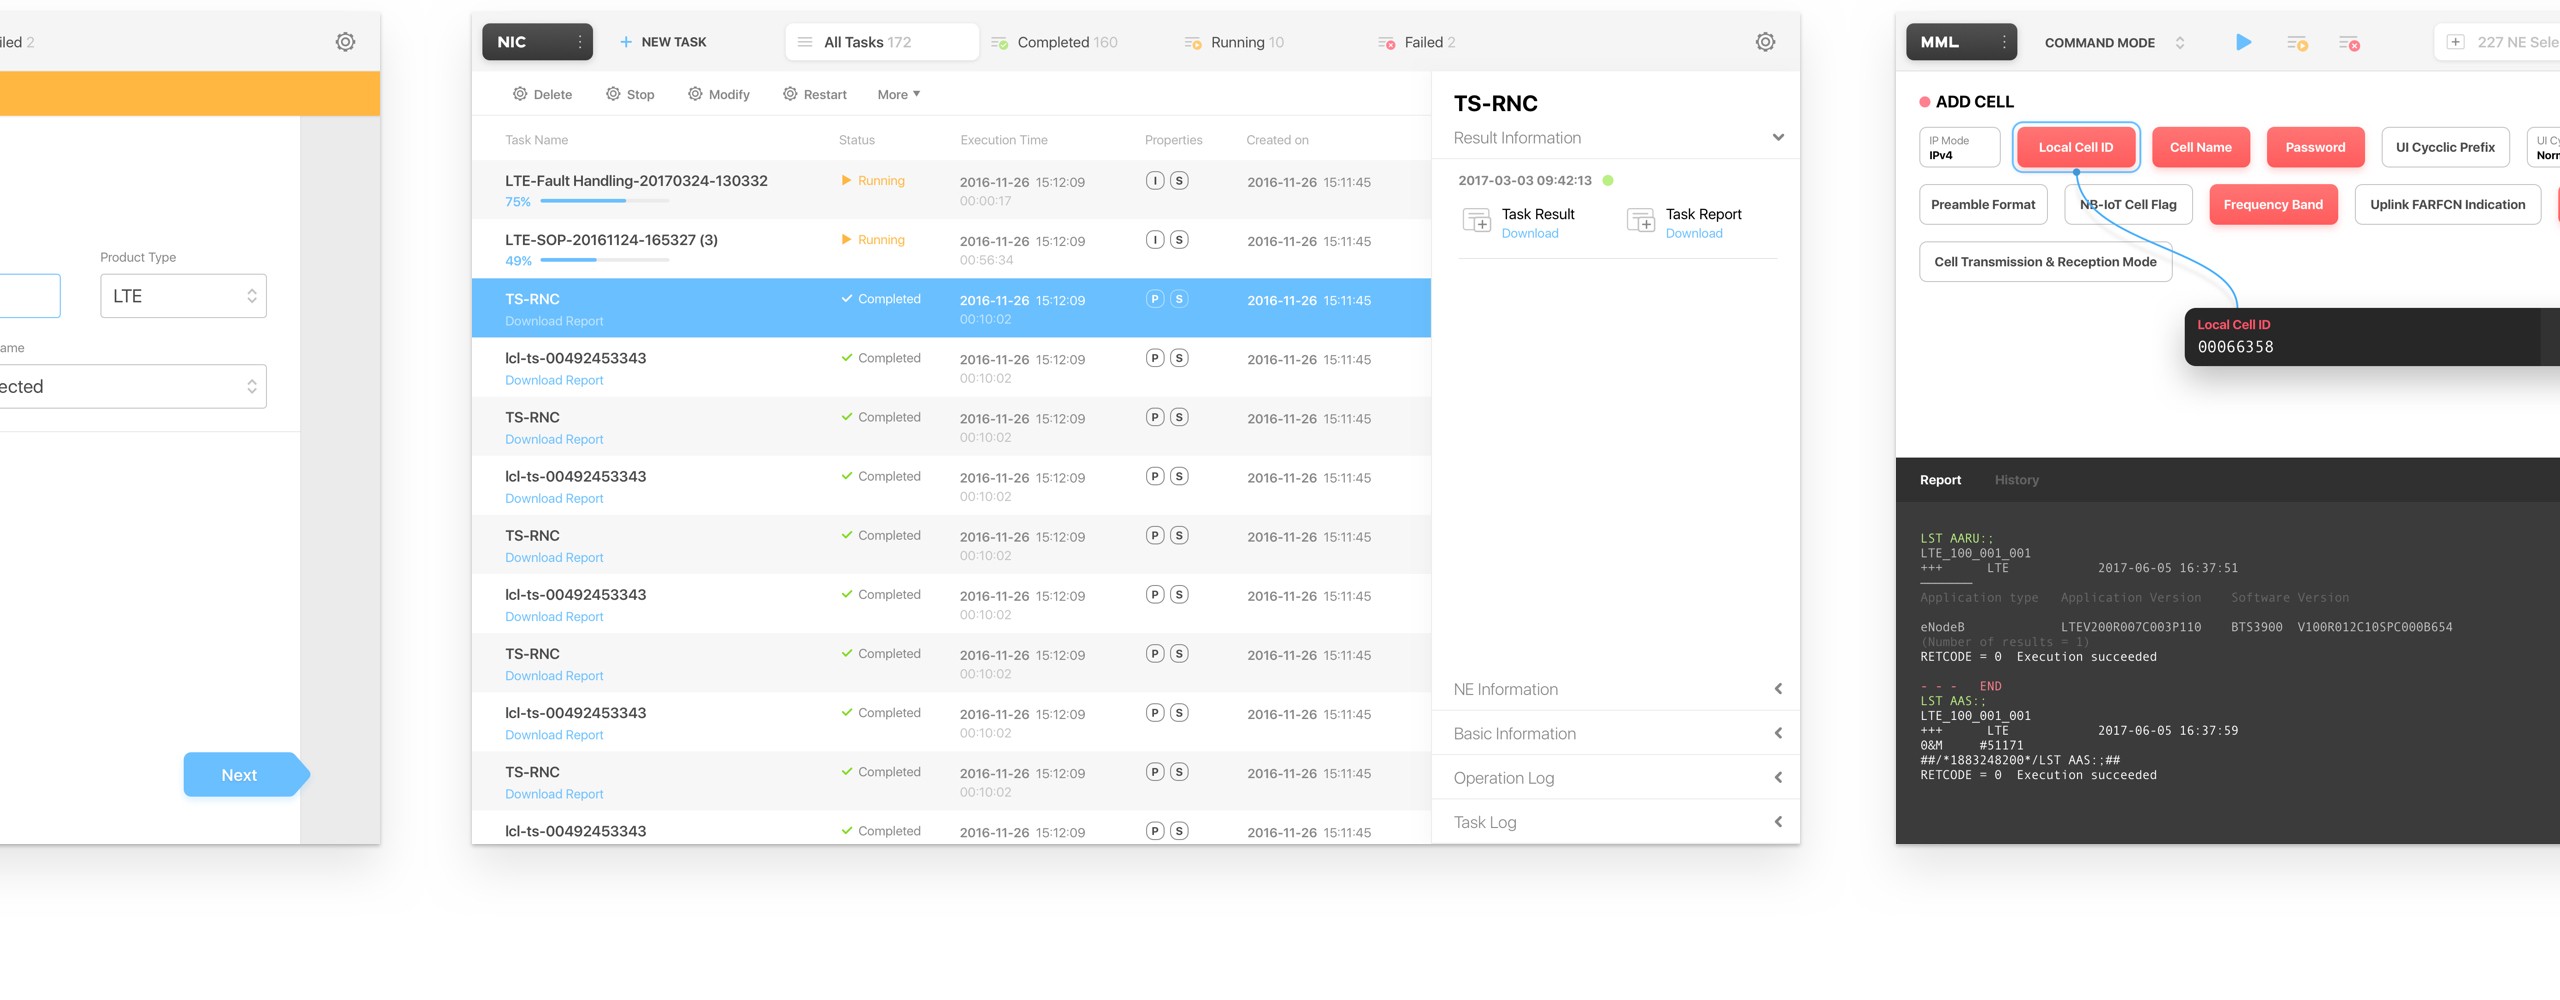Click the Next button
2560x1000 pixels.
240,774
